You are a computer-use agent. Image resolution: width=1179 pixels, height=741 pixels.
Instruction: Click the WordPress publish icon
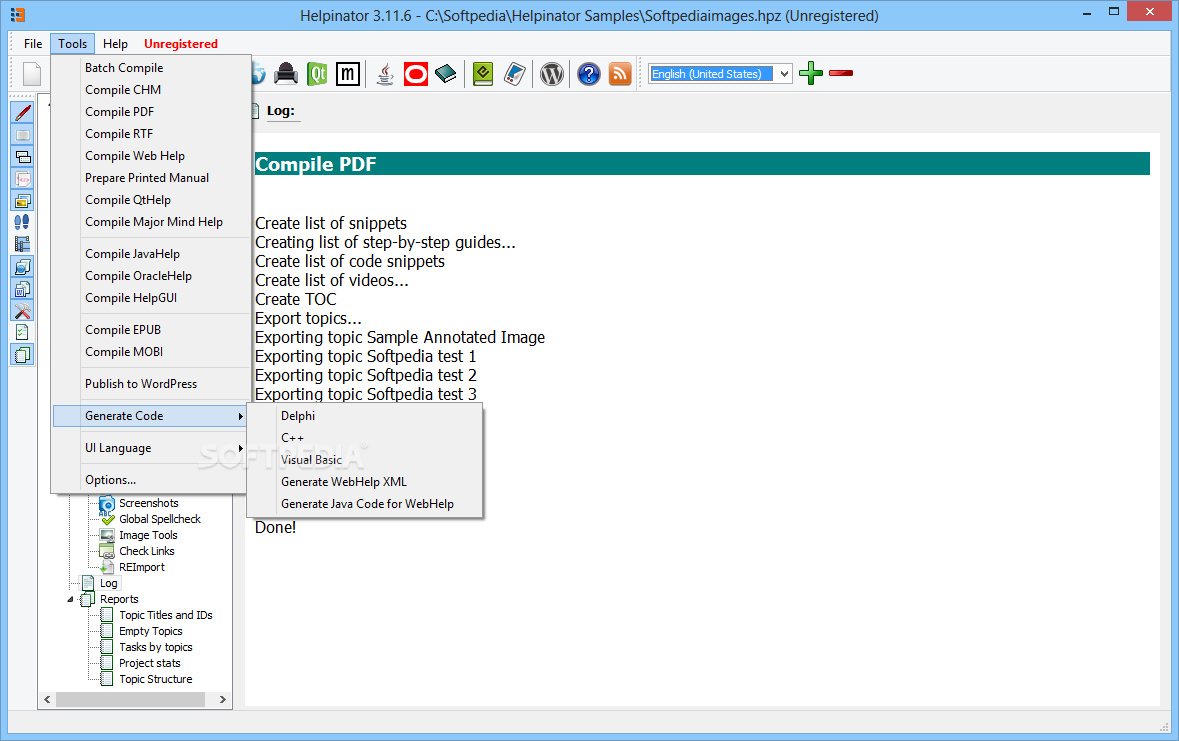tap(552, 74)
